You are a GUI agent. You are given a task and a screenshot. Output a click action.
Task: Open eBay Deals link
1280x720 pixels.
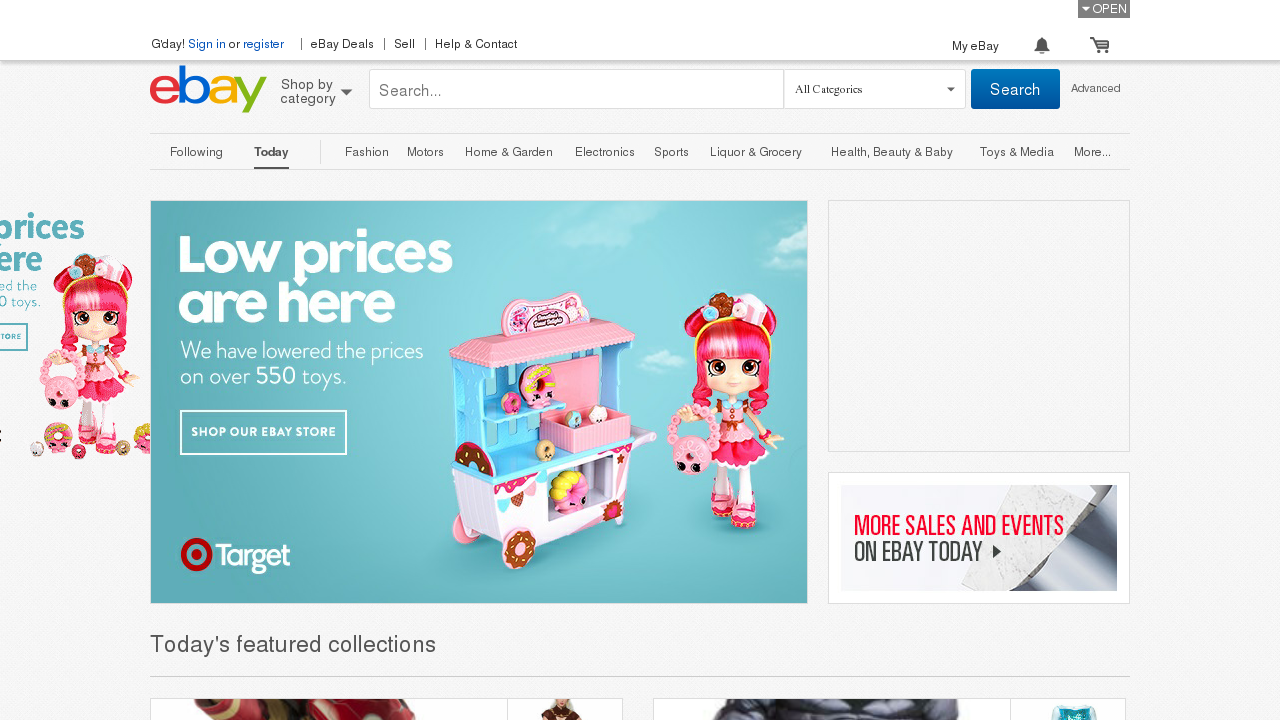342,44
